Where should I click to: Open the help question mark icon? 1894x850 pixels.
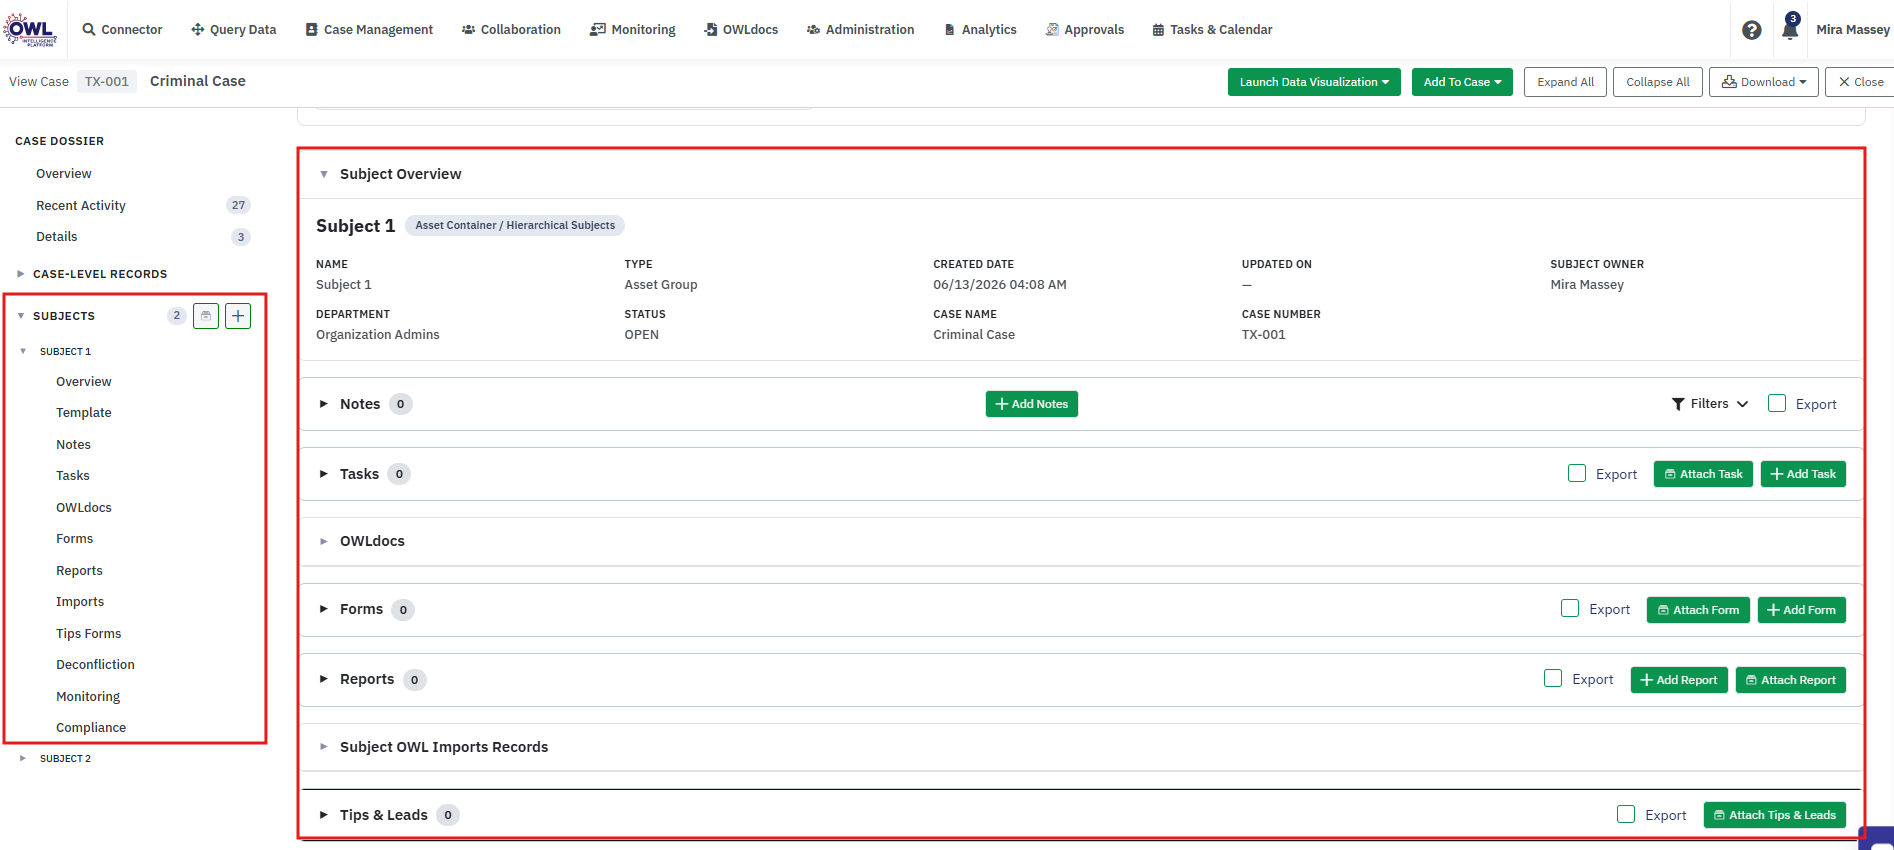click(x=1752, y=30)
